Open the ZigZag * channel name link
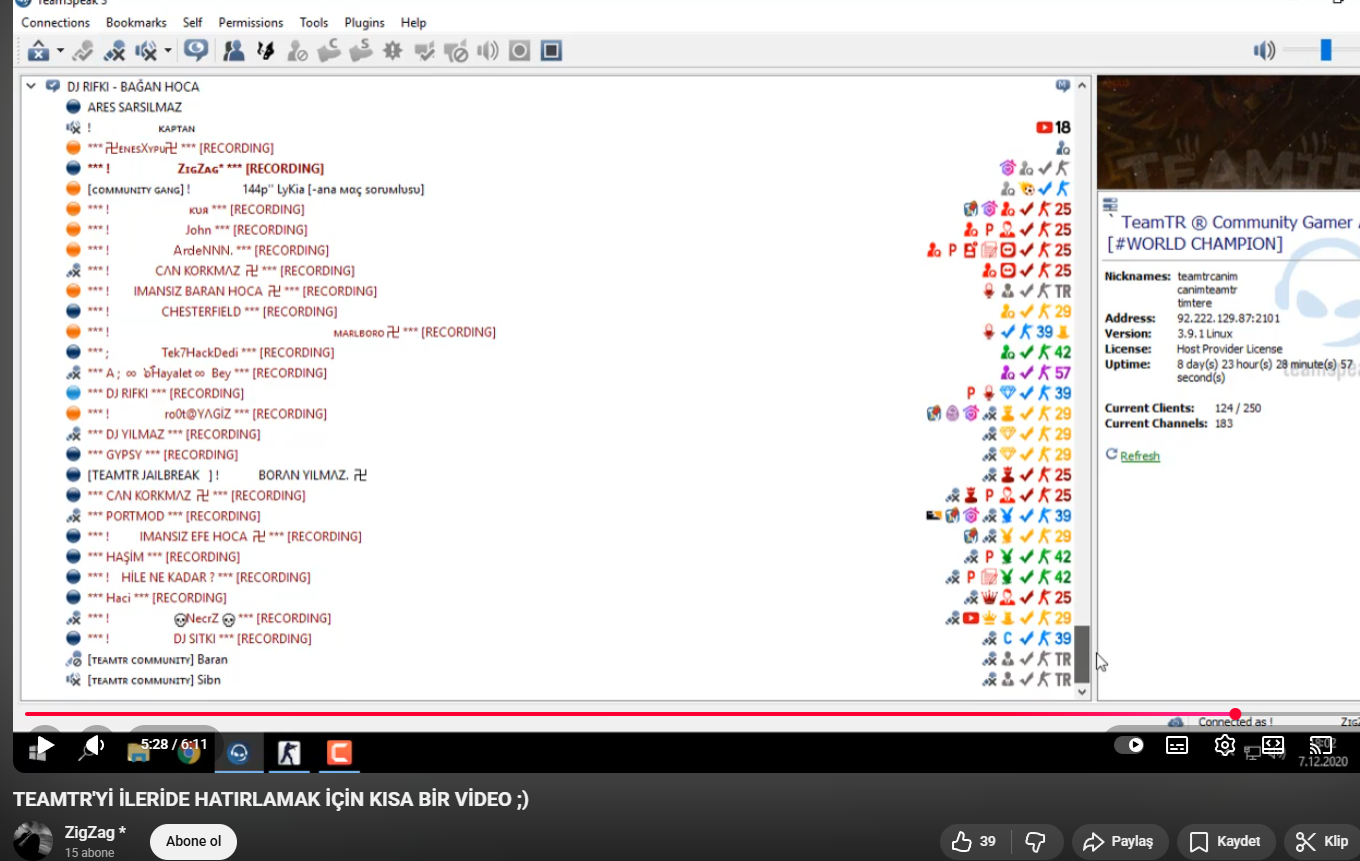Image resolution: width=1360 pixels, height=861 pixels. (x=96, y=832)
